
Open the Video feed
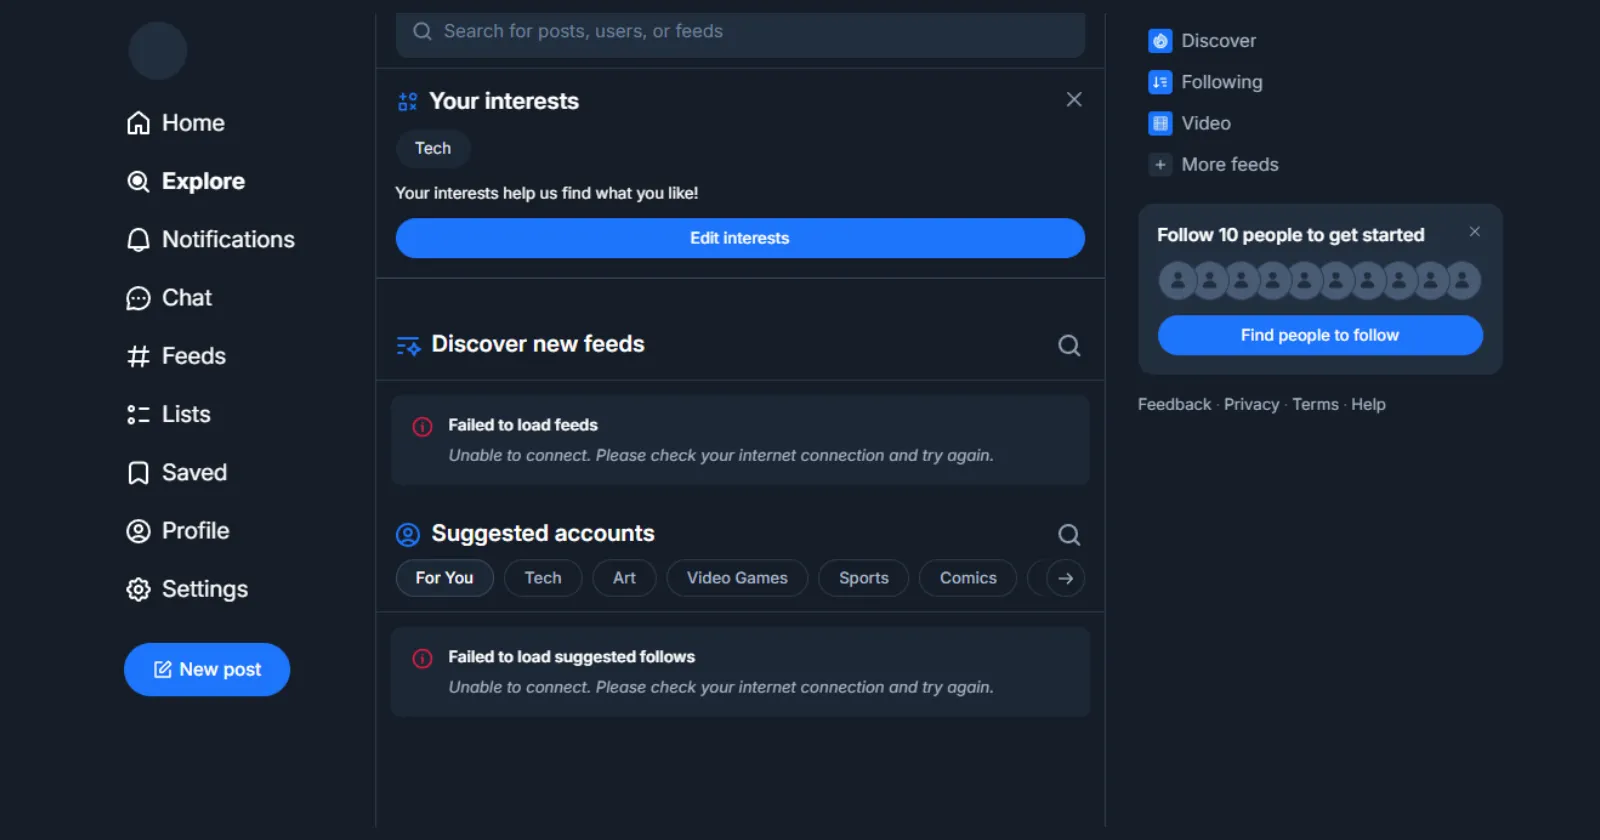click(x=1205, y=123)
